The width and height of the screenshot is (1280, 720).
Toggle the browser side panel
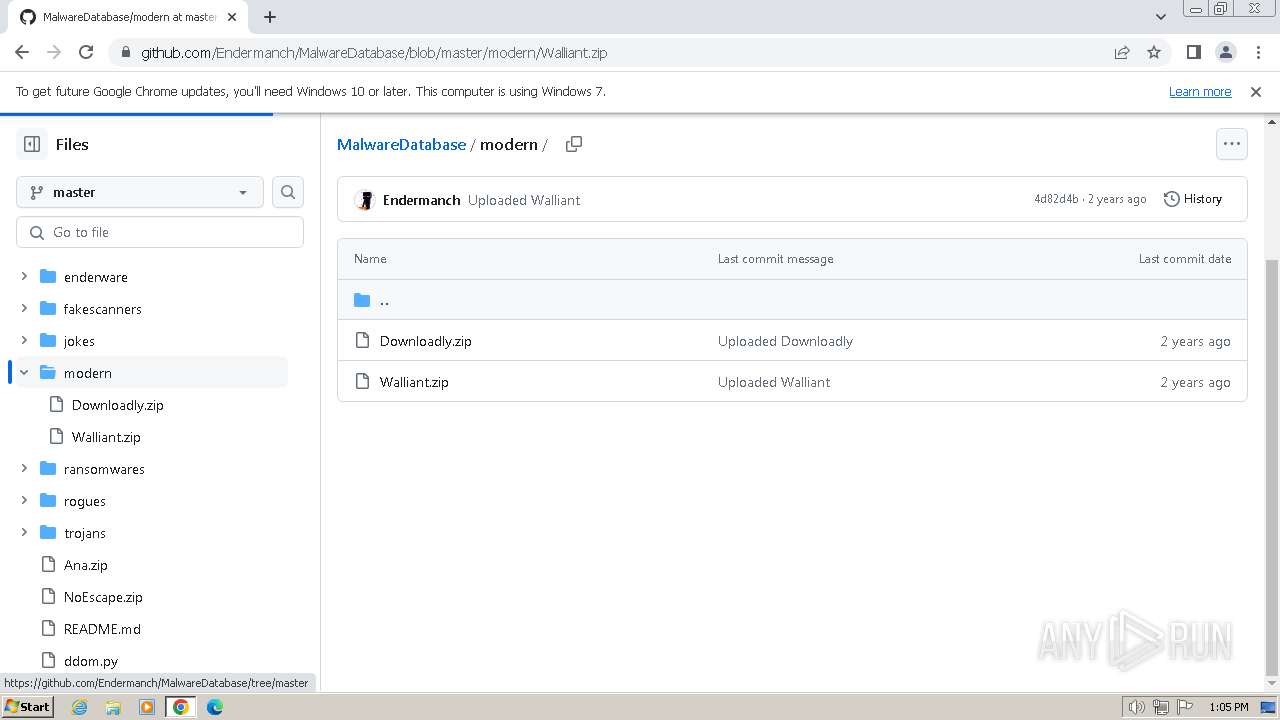point(1193,53)
